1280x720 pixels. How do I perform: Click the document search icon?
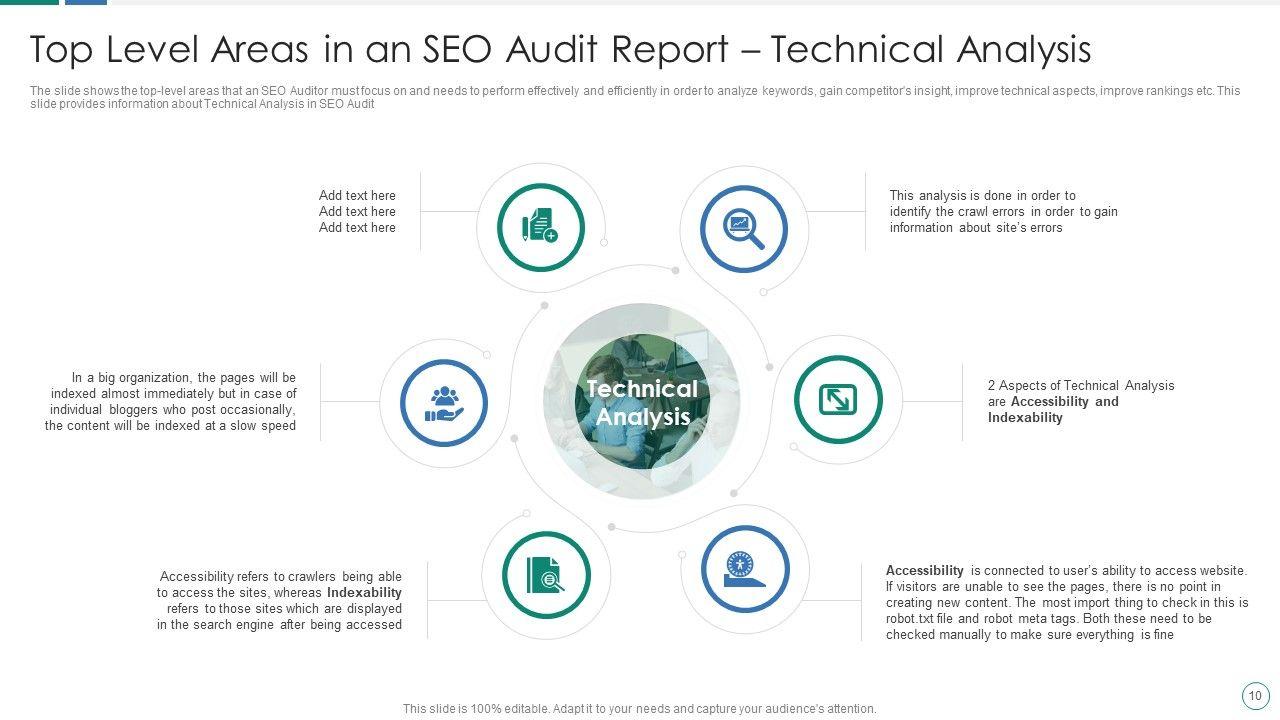pos(546,574)
